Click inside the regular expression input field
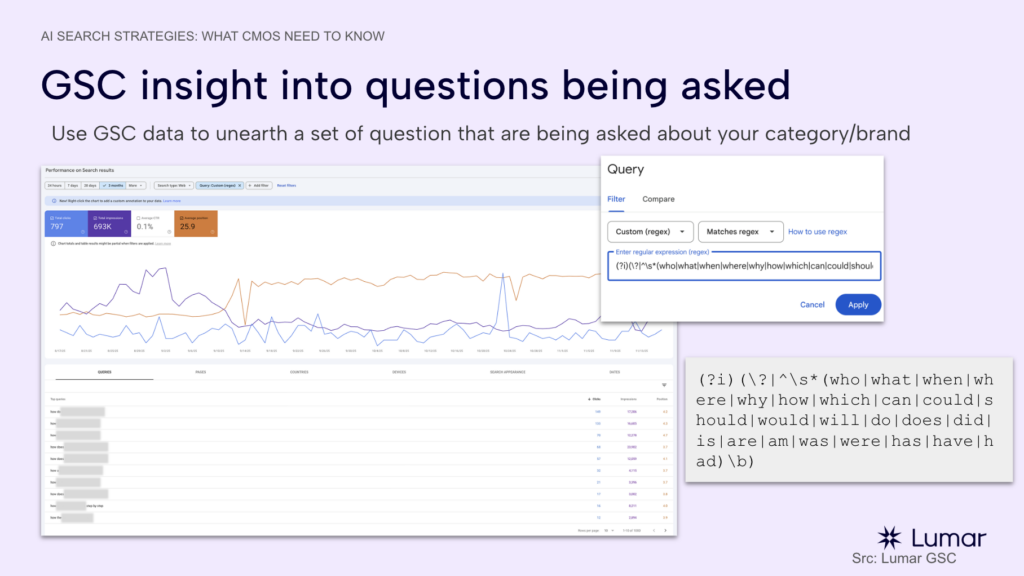1024x576 pixels. [742, 266]
